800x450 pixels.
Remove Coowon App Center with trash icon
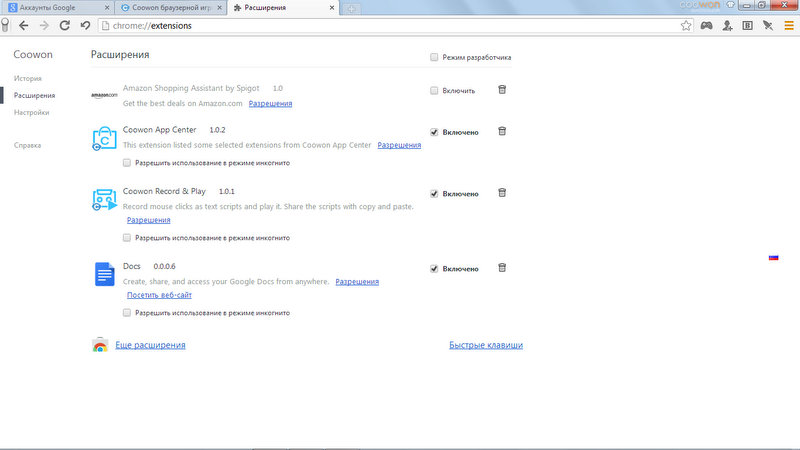(502, 132)
